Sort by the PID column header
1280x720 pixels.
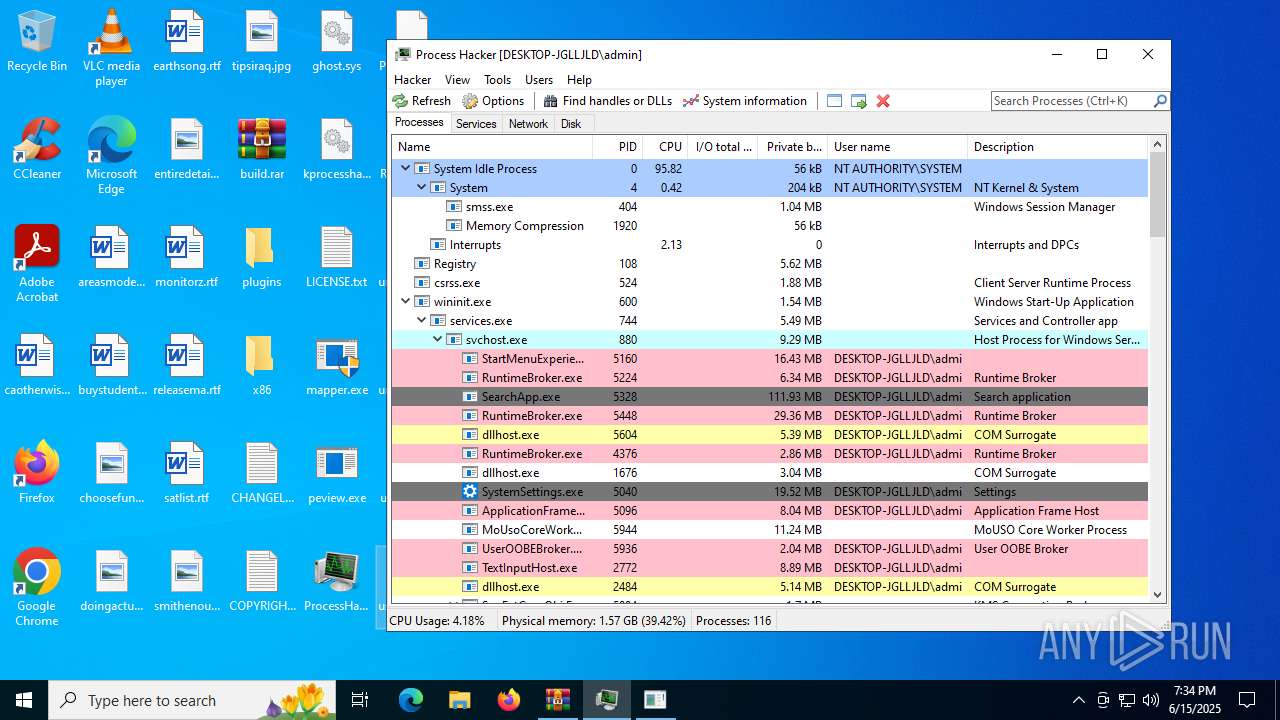pos(617,147)
